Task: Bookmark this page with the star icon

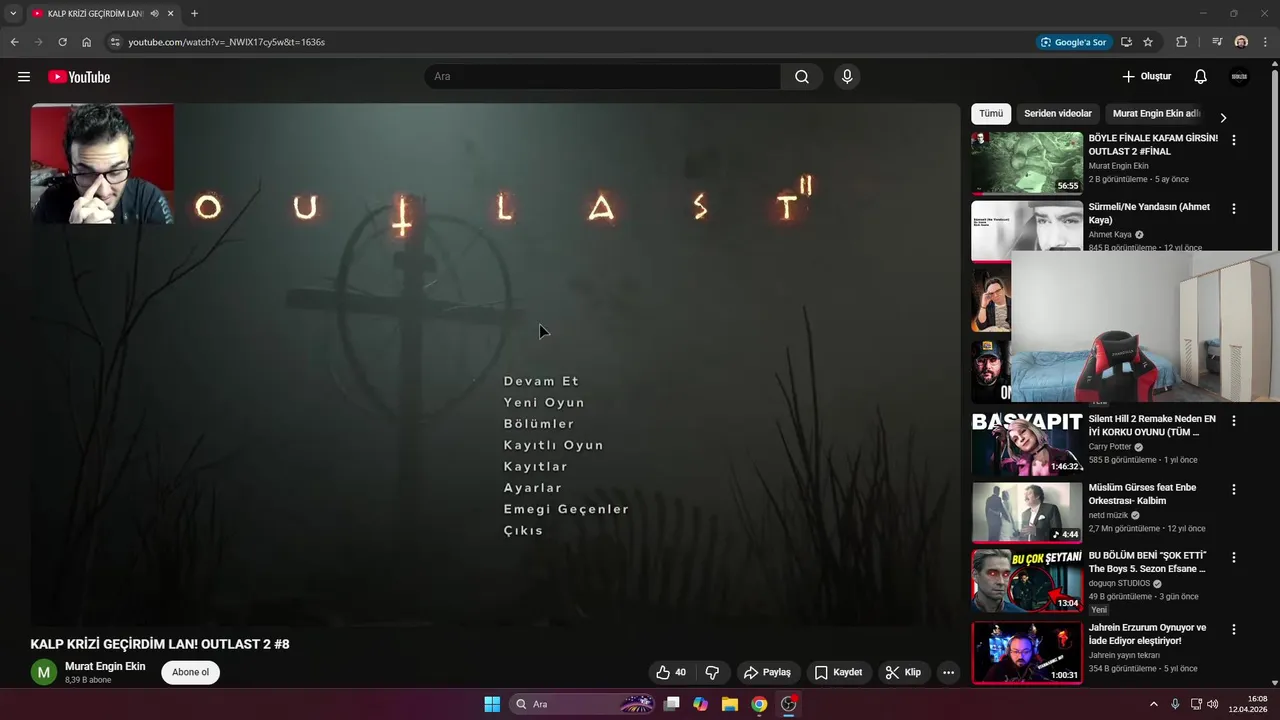Action: point(1148,42)
